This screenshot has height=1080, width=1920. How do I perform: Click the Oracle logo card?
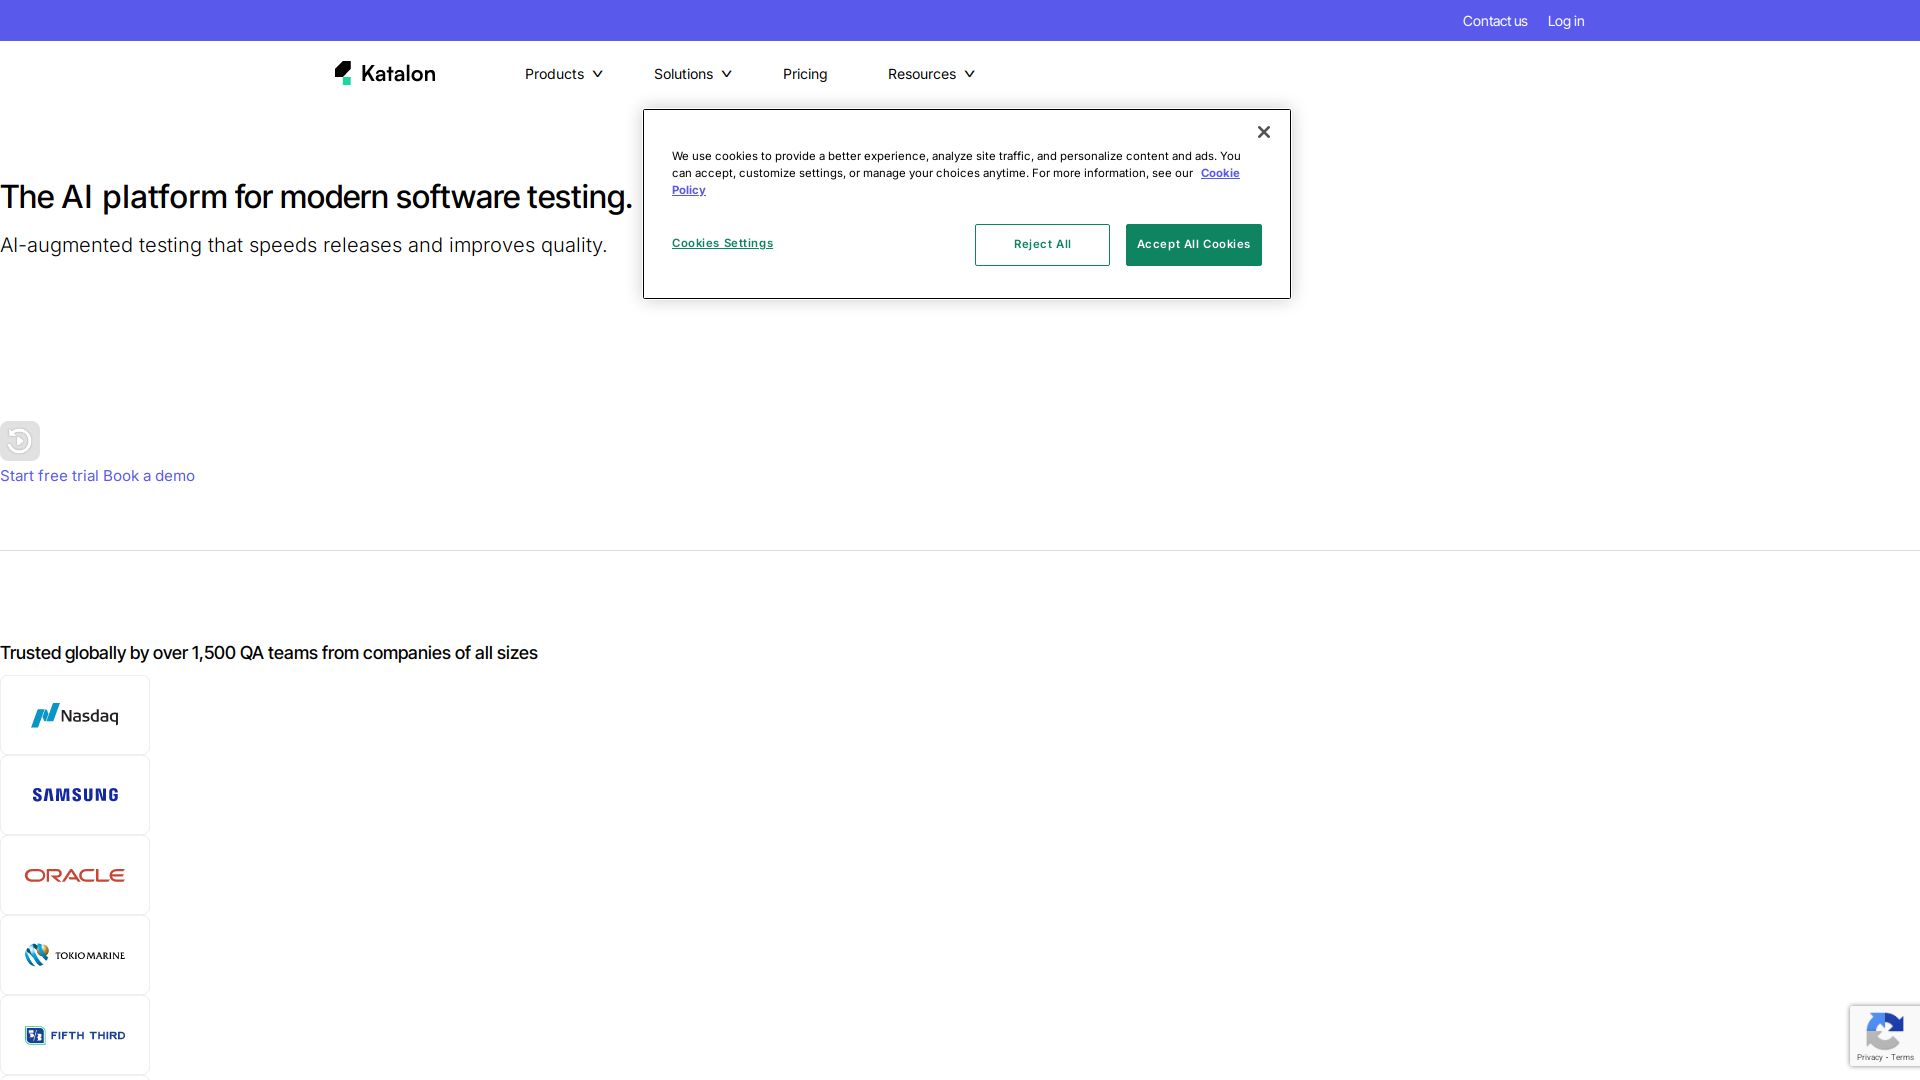point(75,875)
